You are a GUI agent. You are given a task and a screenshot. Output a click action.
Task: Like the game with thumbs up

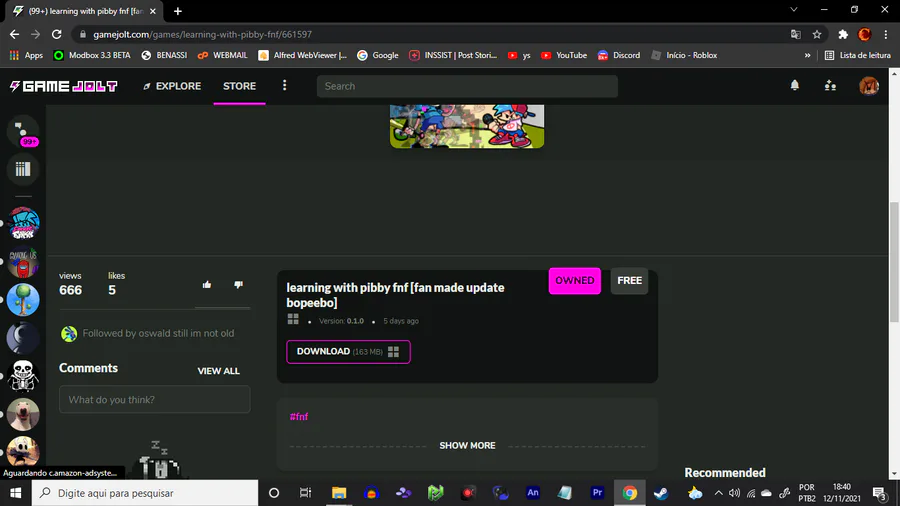(207, 285)
